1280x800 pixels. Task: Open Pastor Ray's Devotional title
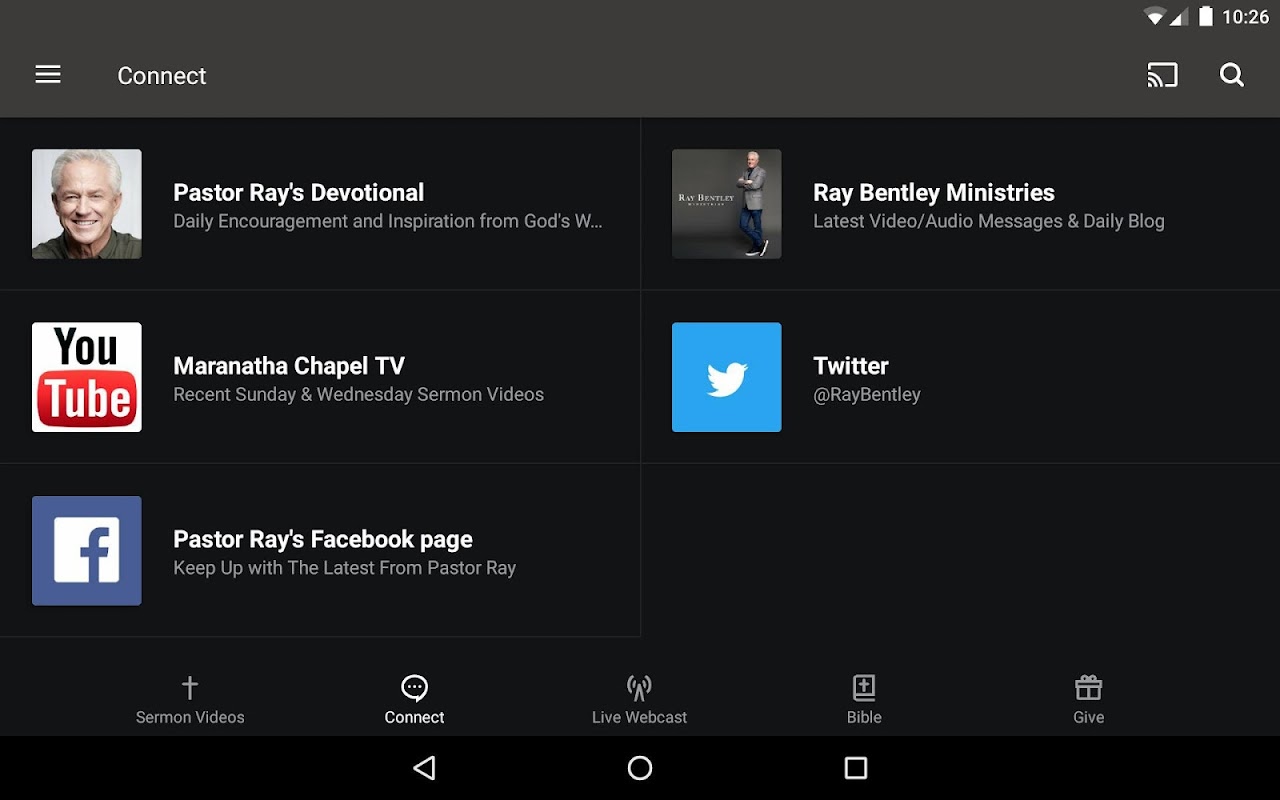coord(299,192)
